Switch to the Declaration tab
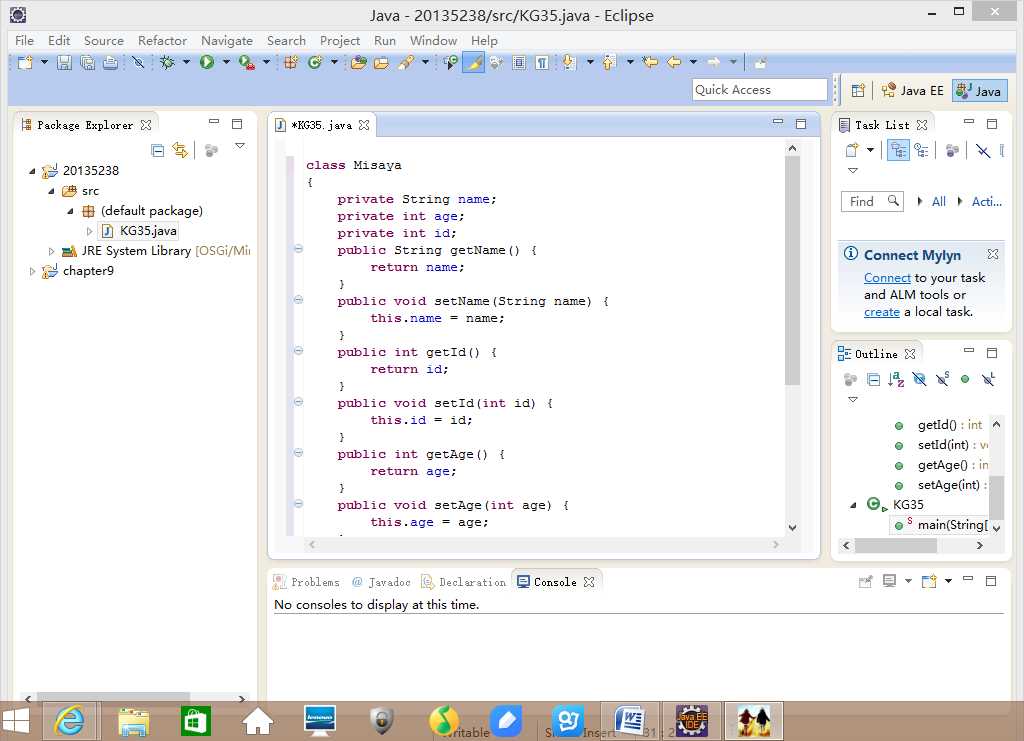The image size is (1024, 741). [x=464, y=582]
